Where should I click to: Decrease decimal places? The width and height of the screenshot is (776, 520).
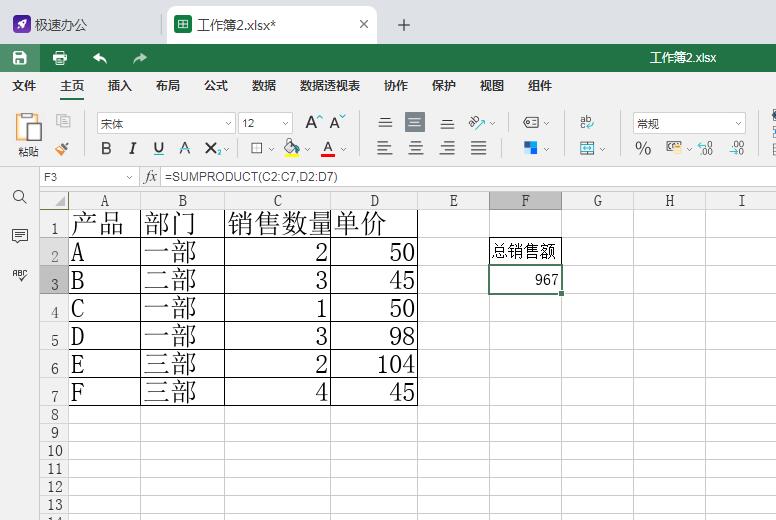coord(737,148)
